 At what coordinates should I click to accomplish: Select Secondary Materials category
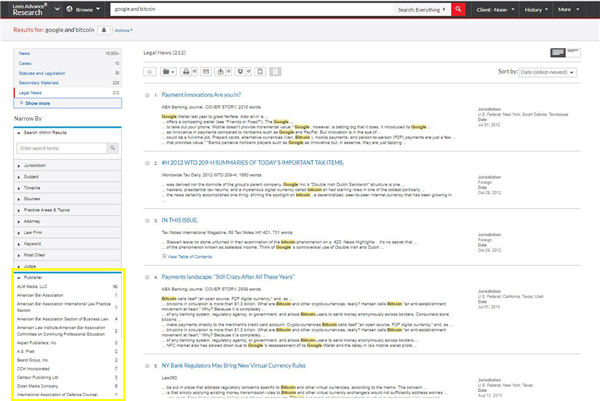pos(68,83)
